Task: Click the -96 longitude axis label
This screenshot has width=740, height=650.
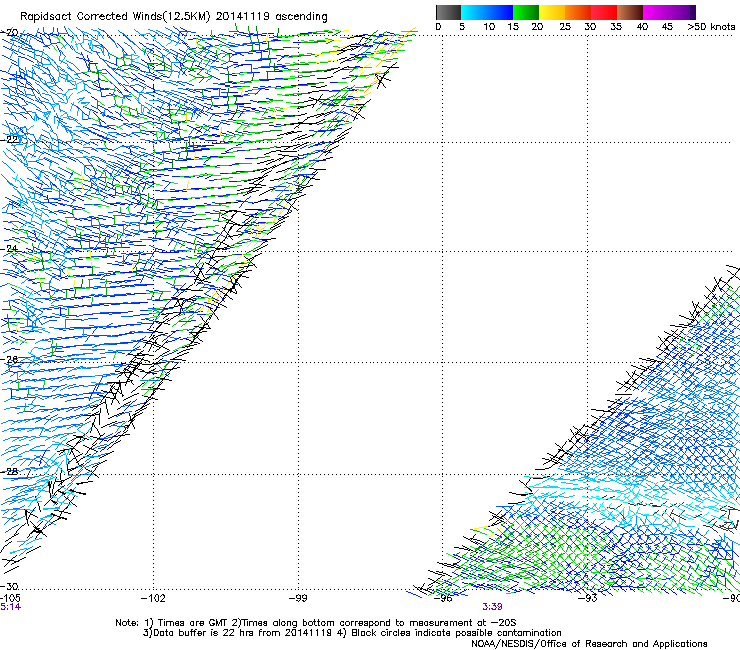Action: pyautogui.click(x=443, y=599)
